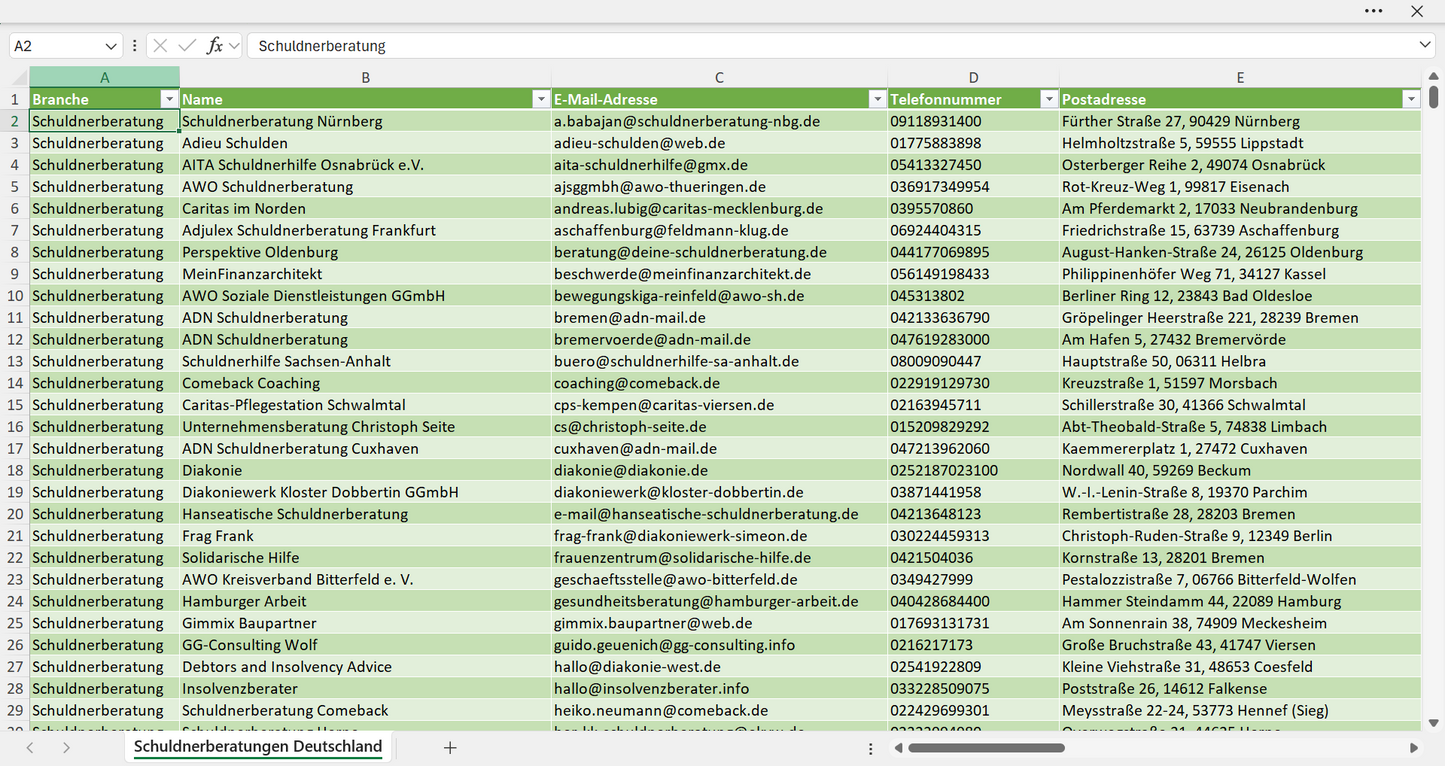Click the Branche header cell

point(105,99)
